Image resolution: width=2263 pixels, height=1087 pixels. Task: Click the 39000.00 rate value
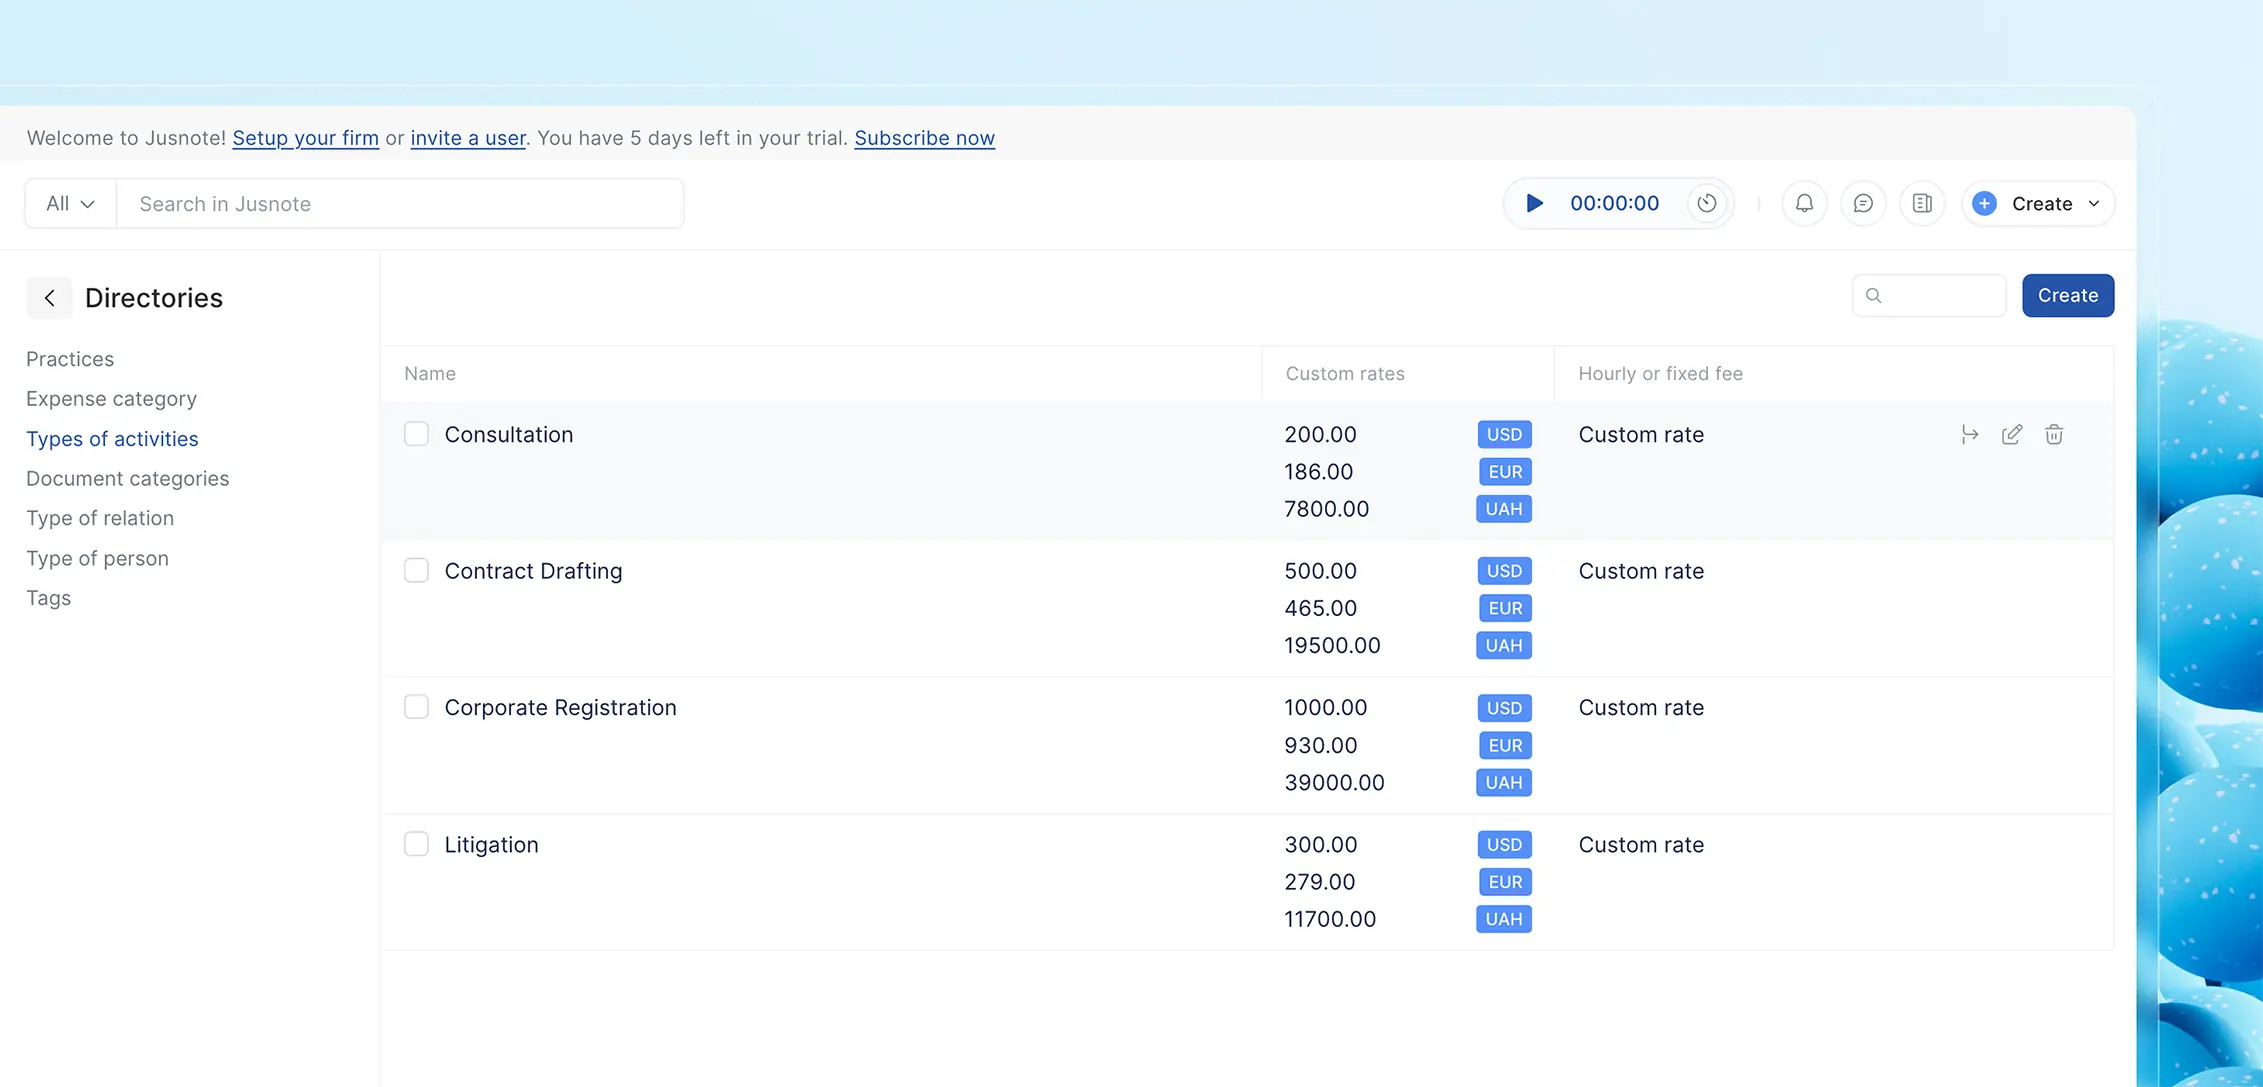[1334, 782]
